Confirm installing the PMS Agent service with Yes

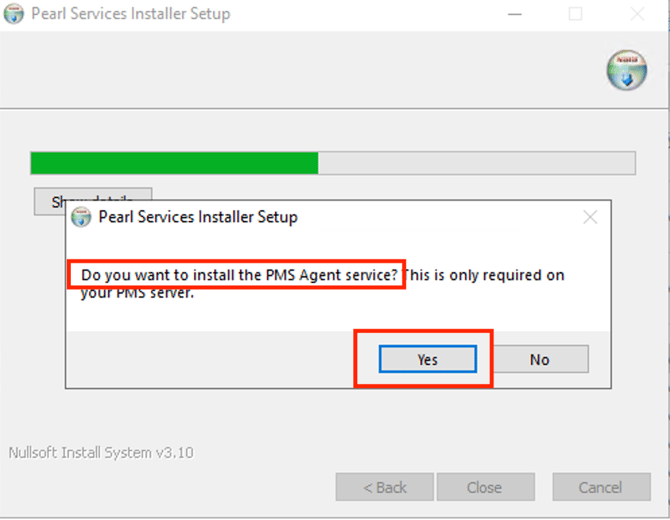[x=427, y=359]
